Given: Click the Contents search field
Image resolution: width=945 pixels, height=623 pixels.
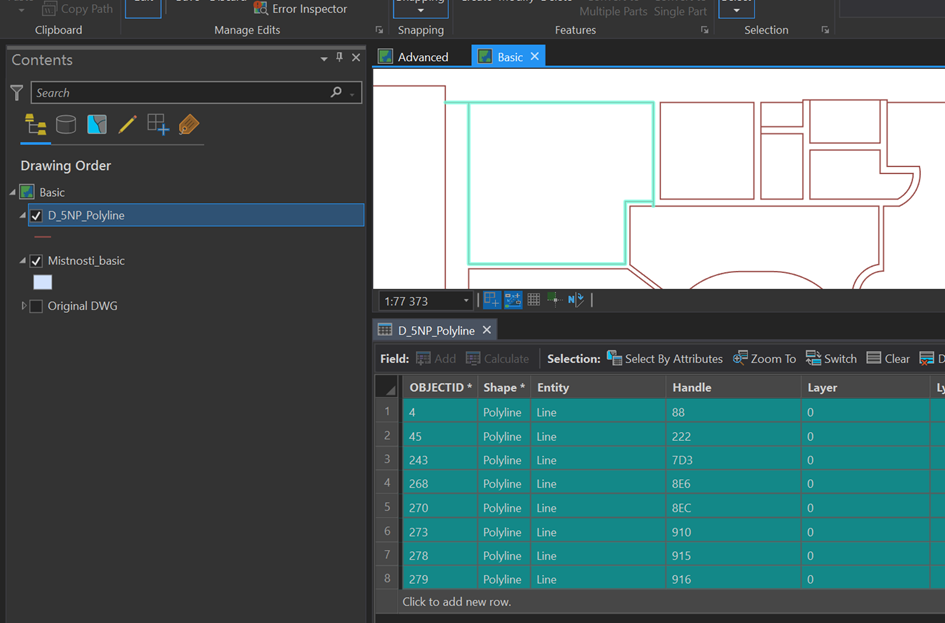Looking at the screenshot, I should (180, 93).
